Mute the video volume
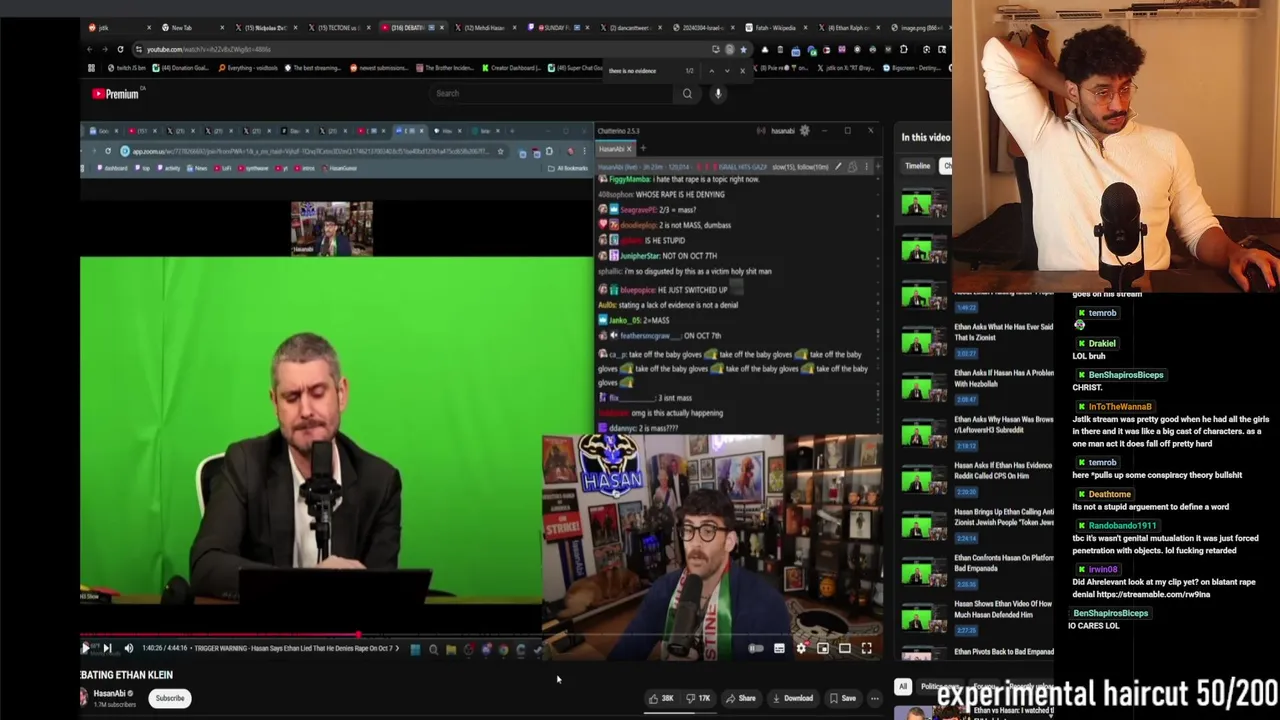Screen dimensions: 1280x720 [x=128, y=648]
